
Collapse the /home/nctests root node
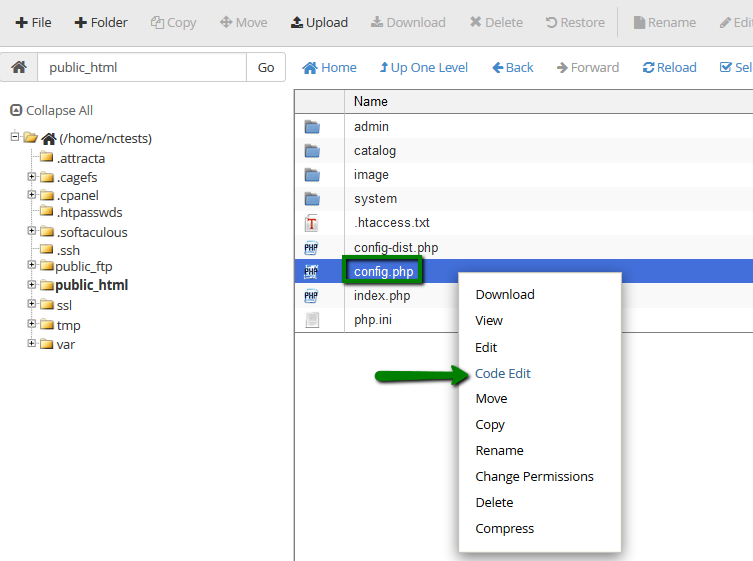tap(15, 137)
